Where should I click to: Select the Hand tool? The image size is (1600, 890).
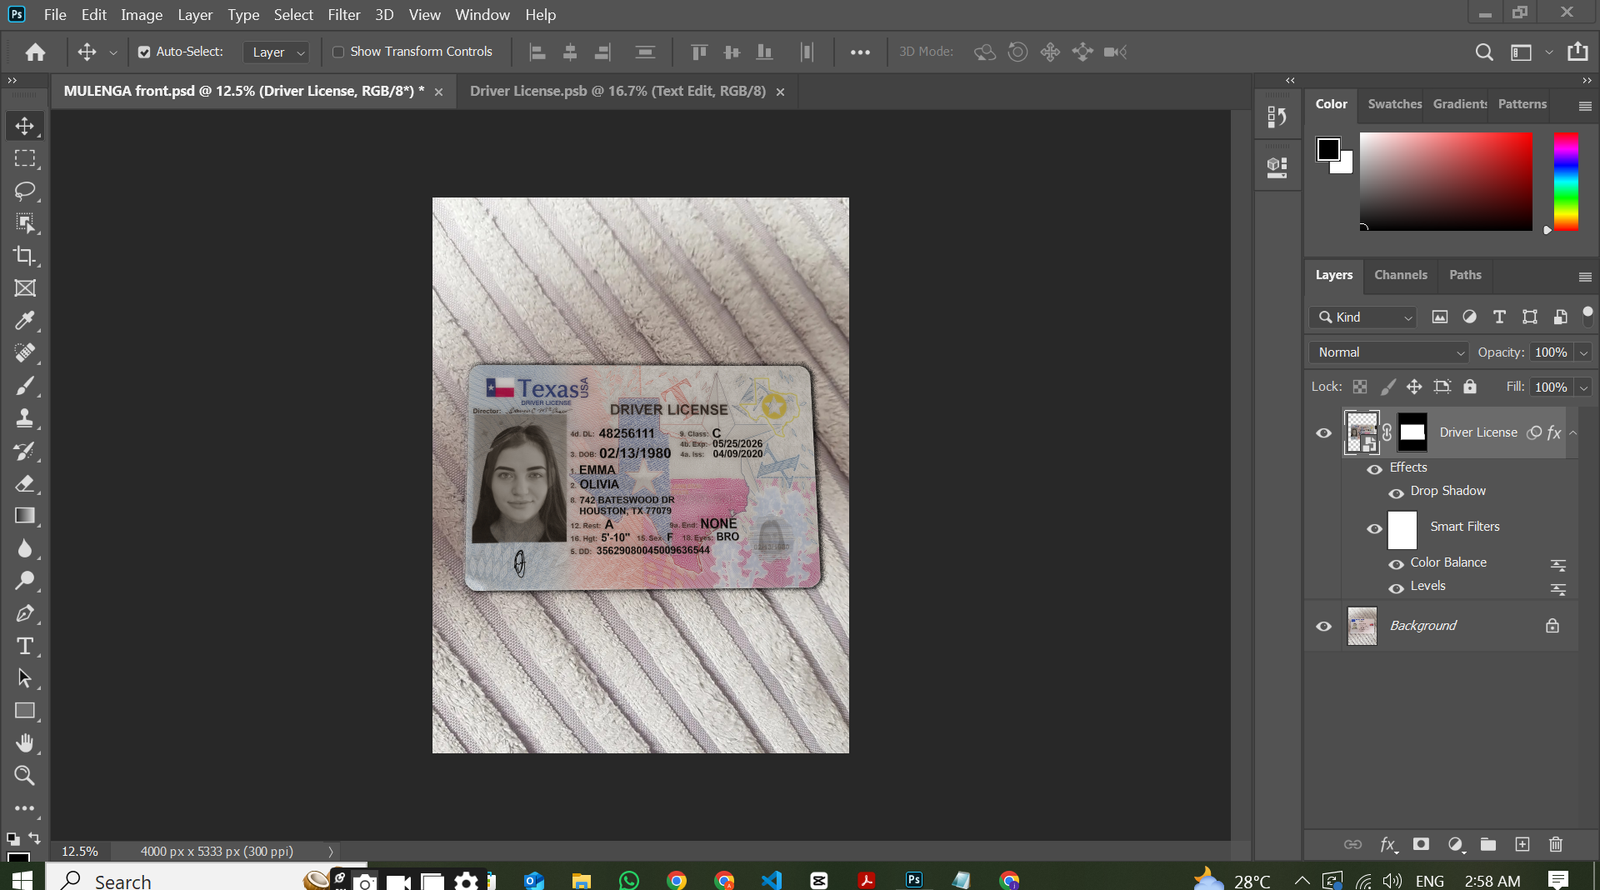tap(25, 743)
